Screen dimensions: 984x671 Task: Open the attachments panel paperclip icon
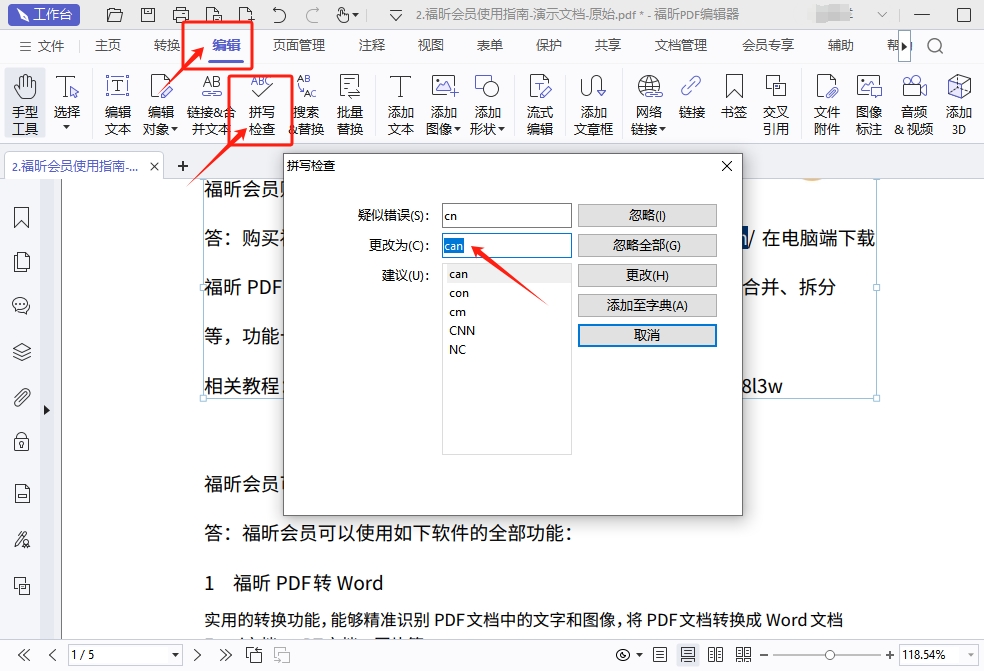(x=21, y=397)
